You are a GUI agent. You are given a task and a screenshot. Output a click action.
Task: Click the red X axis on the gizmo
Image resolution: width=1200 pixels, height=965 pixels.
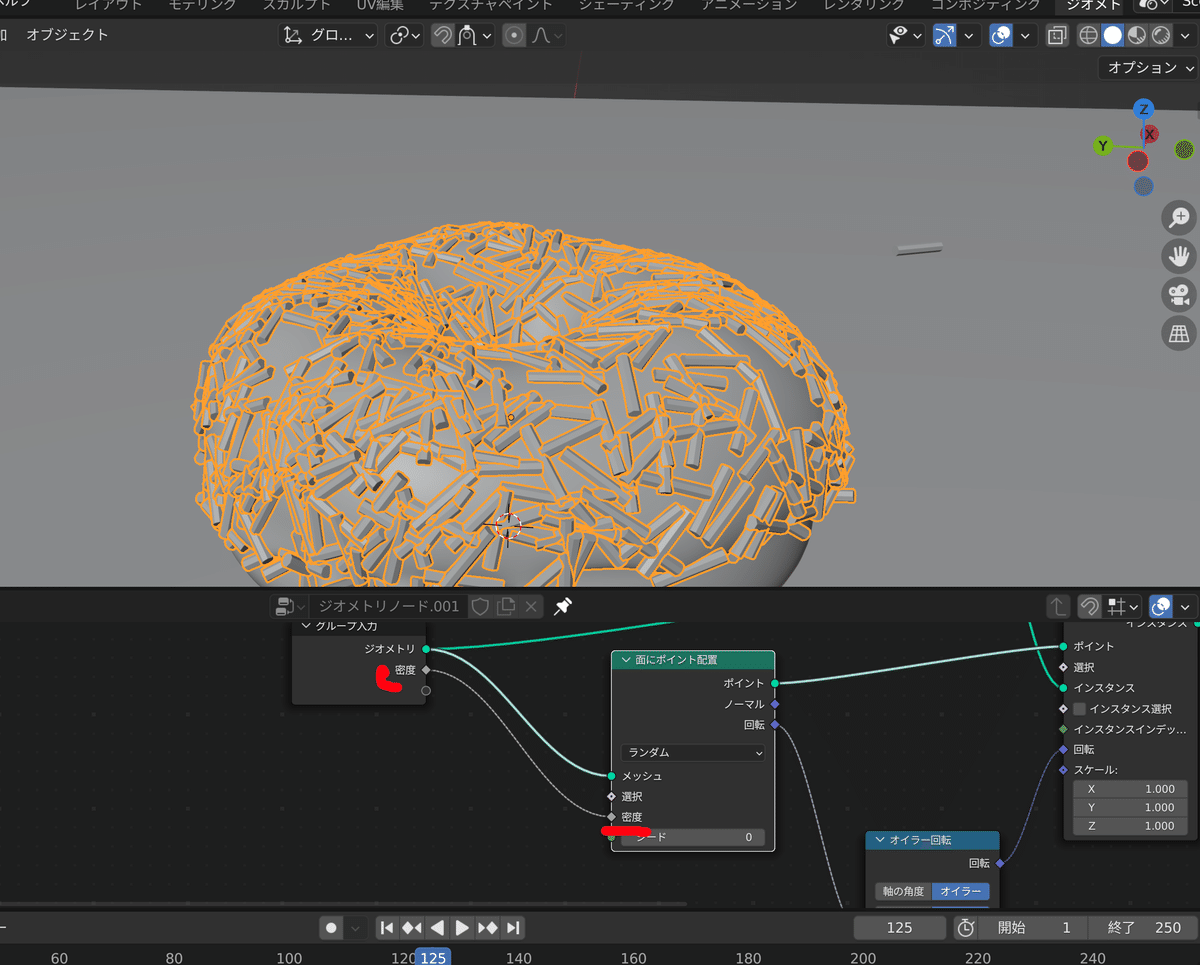click(1150, 134)
